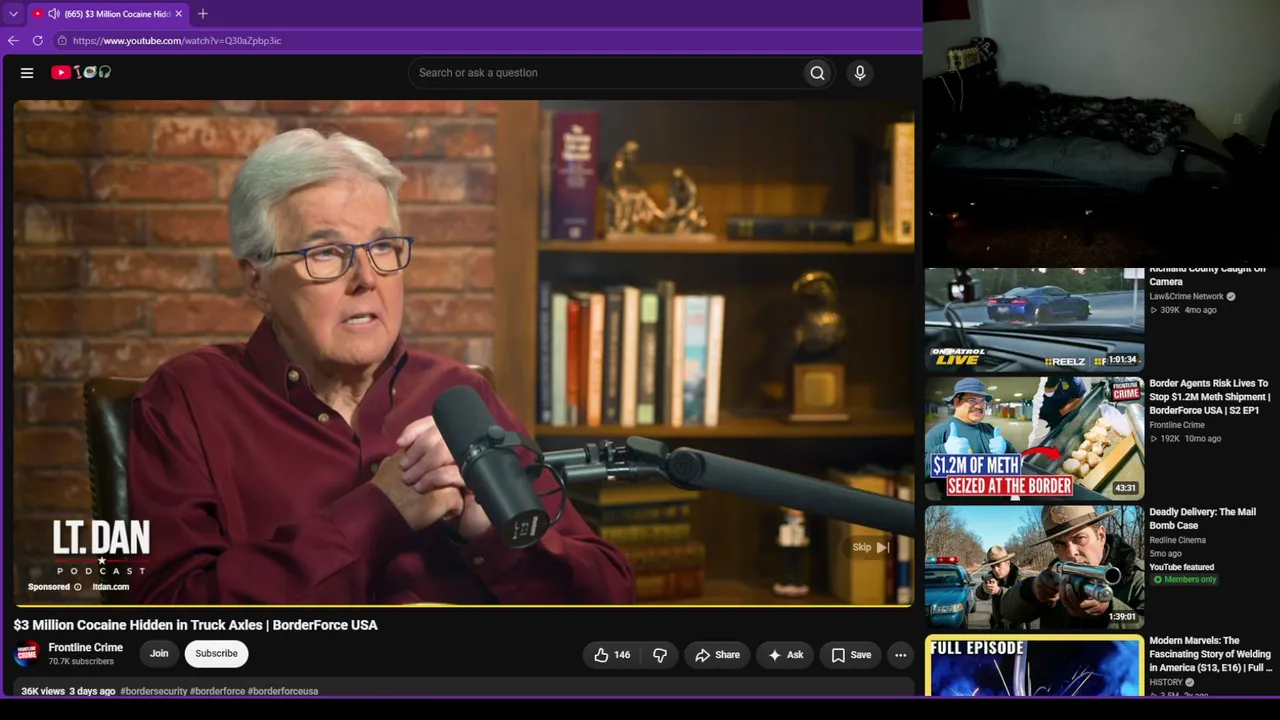
Task: Click the #bordersecurity hashtag
Action: 153,691
